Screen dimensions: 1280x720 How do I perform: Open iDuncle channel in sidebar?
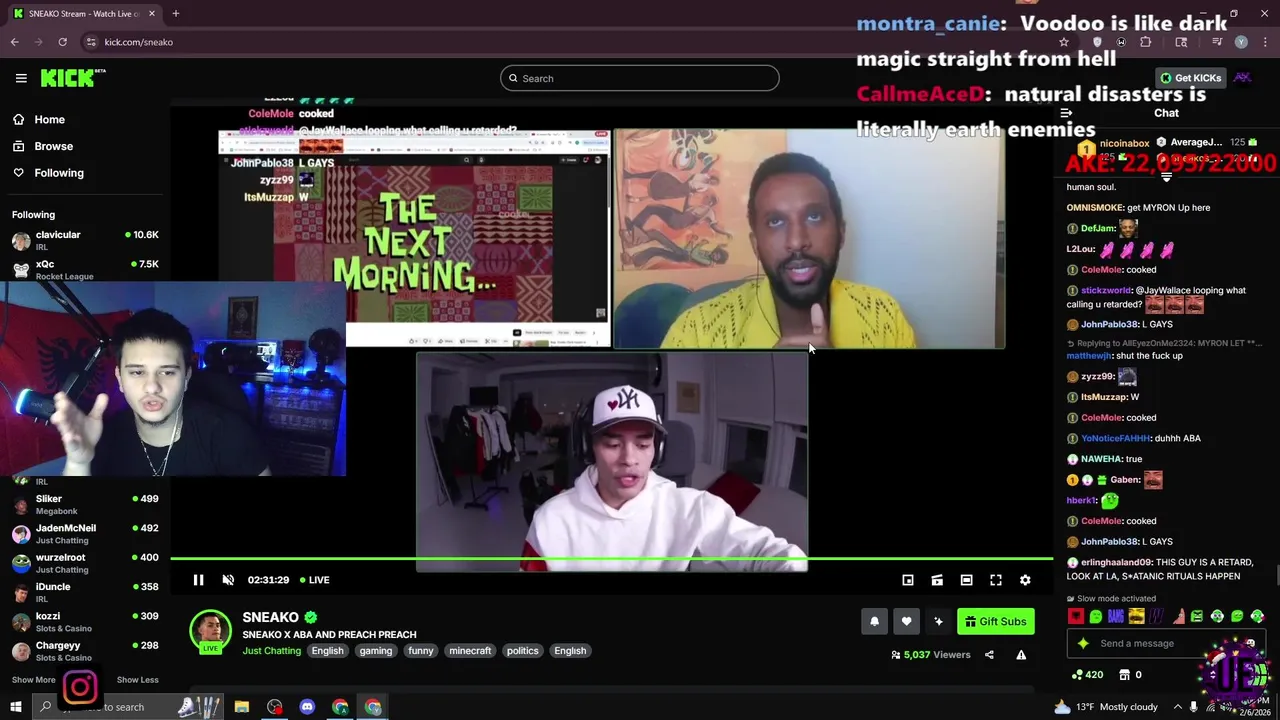tap(85, 592)
